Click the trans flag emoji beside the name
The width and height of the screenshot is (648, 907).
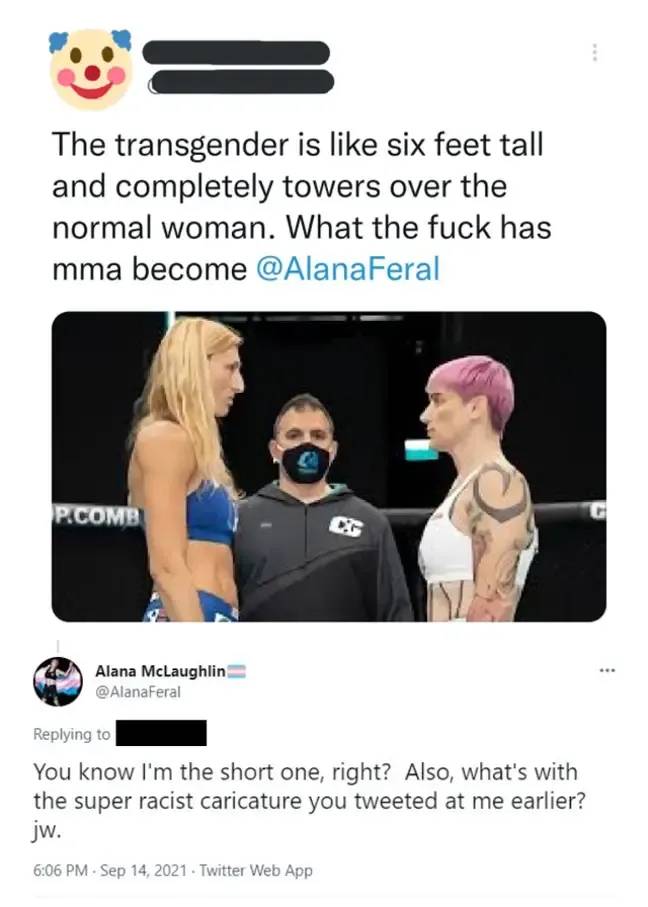[237, 671]
